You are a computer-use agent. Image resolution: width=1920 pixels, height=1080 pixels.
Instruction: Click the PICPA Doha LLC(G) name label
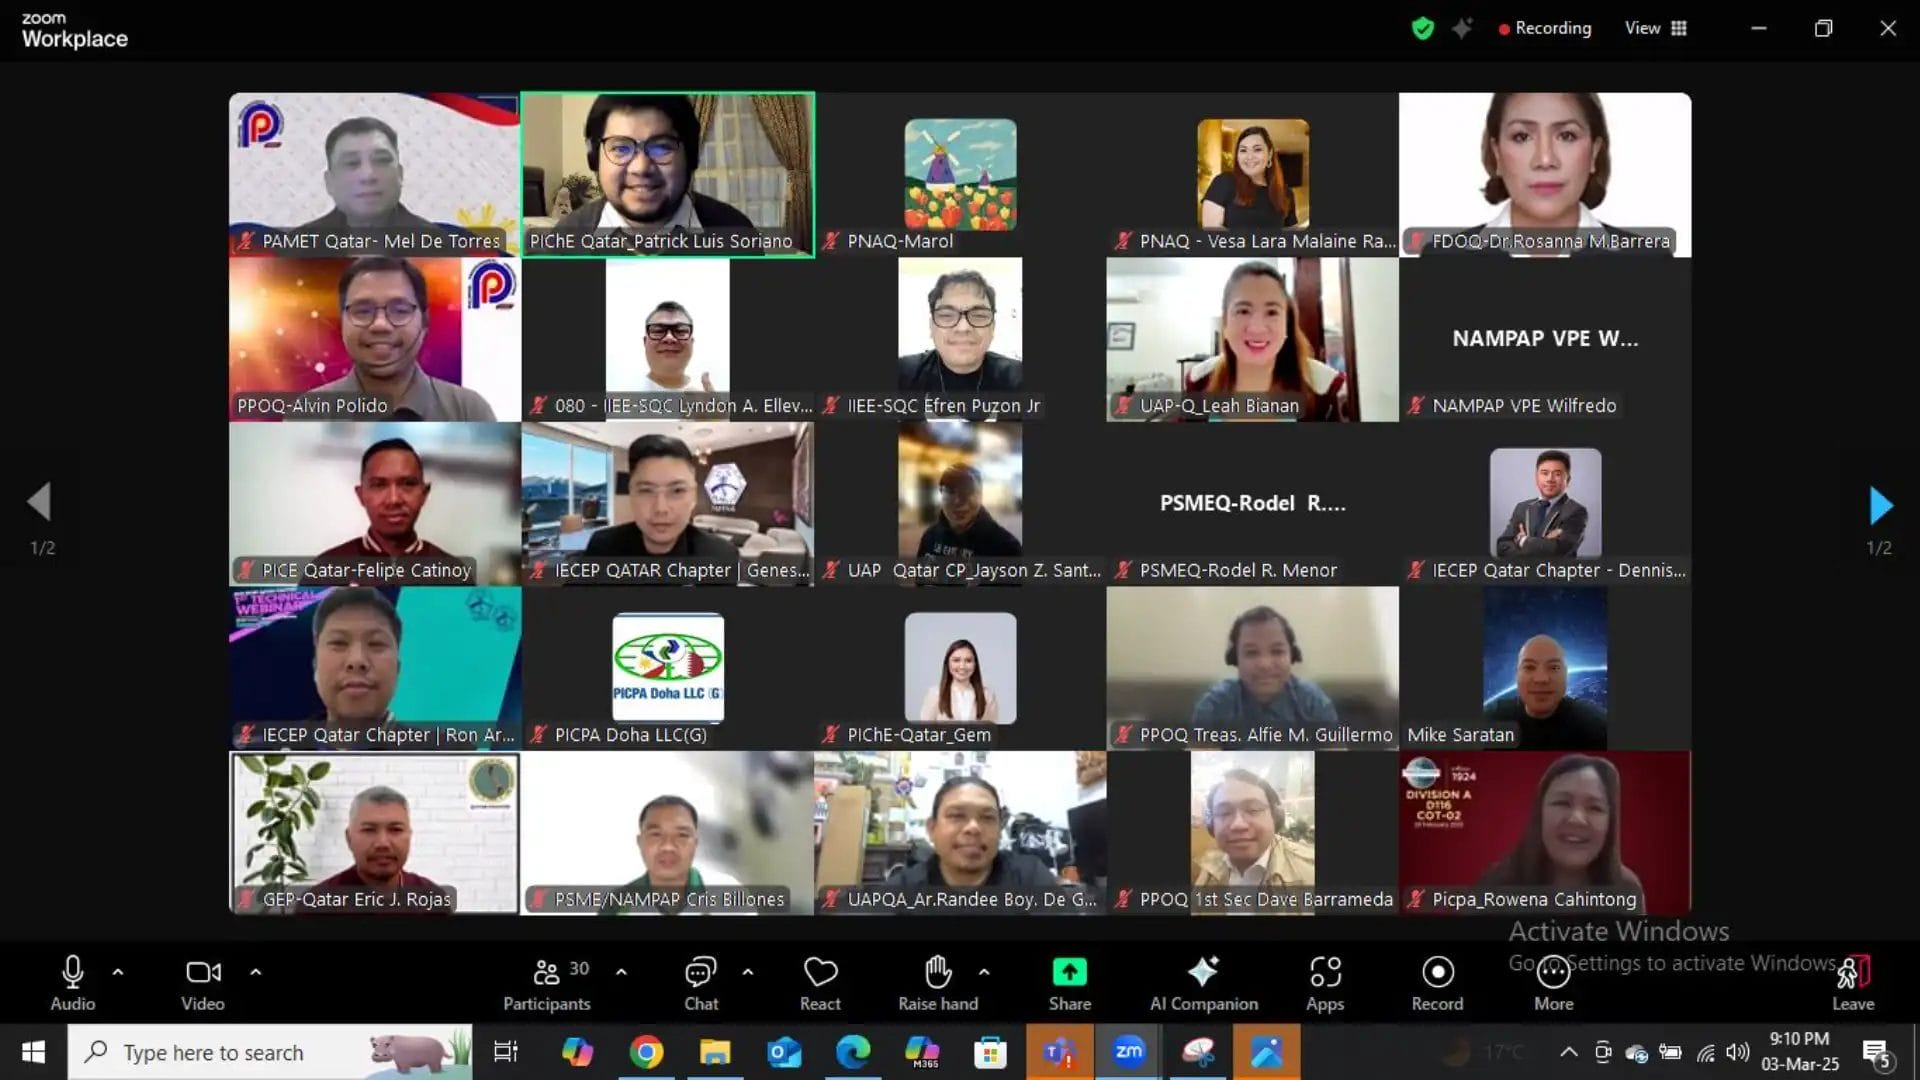pyautogui.click(x=631, y=735)
